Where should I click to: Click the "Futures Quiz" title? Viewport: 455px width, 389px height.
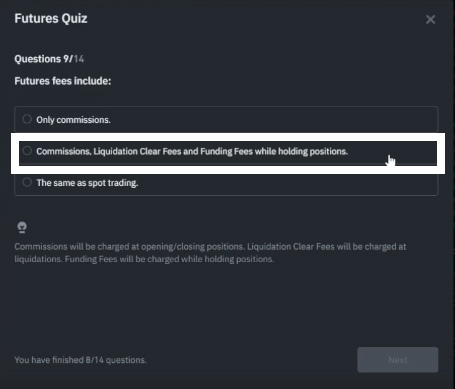click(x=51, y=18)
